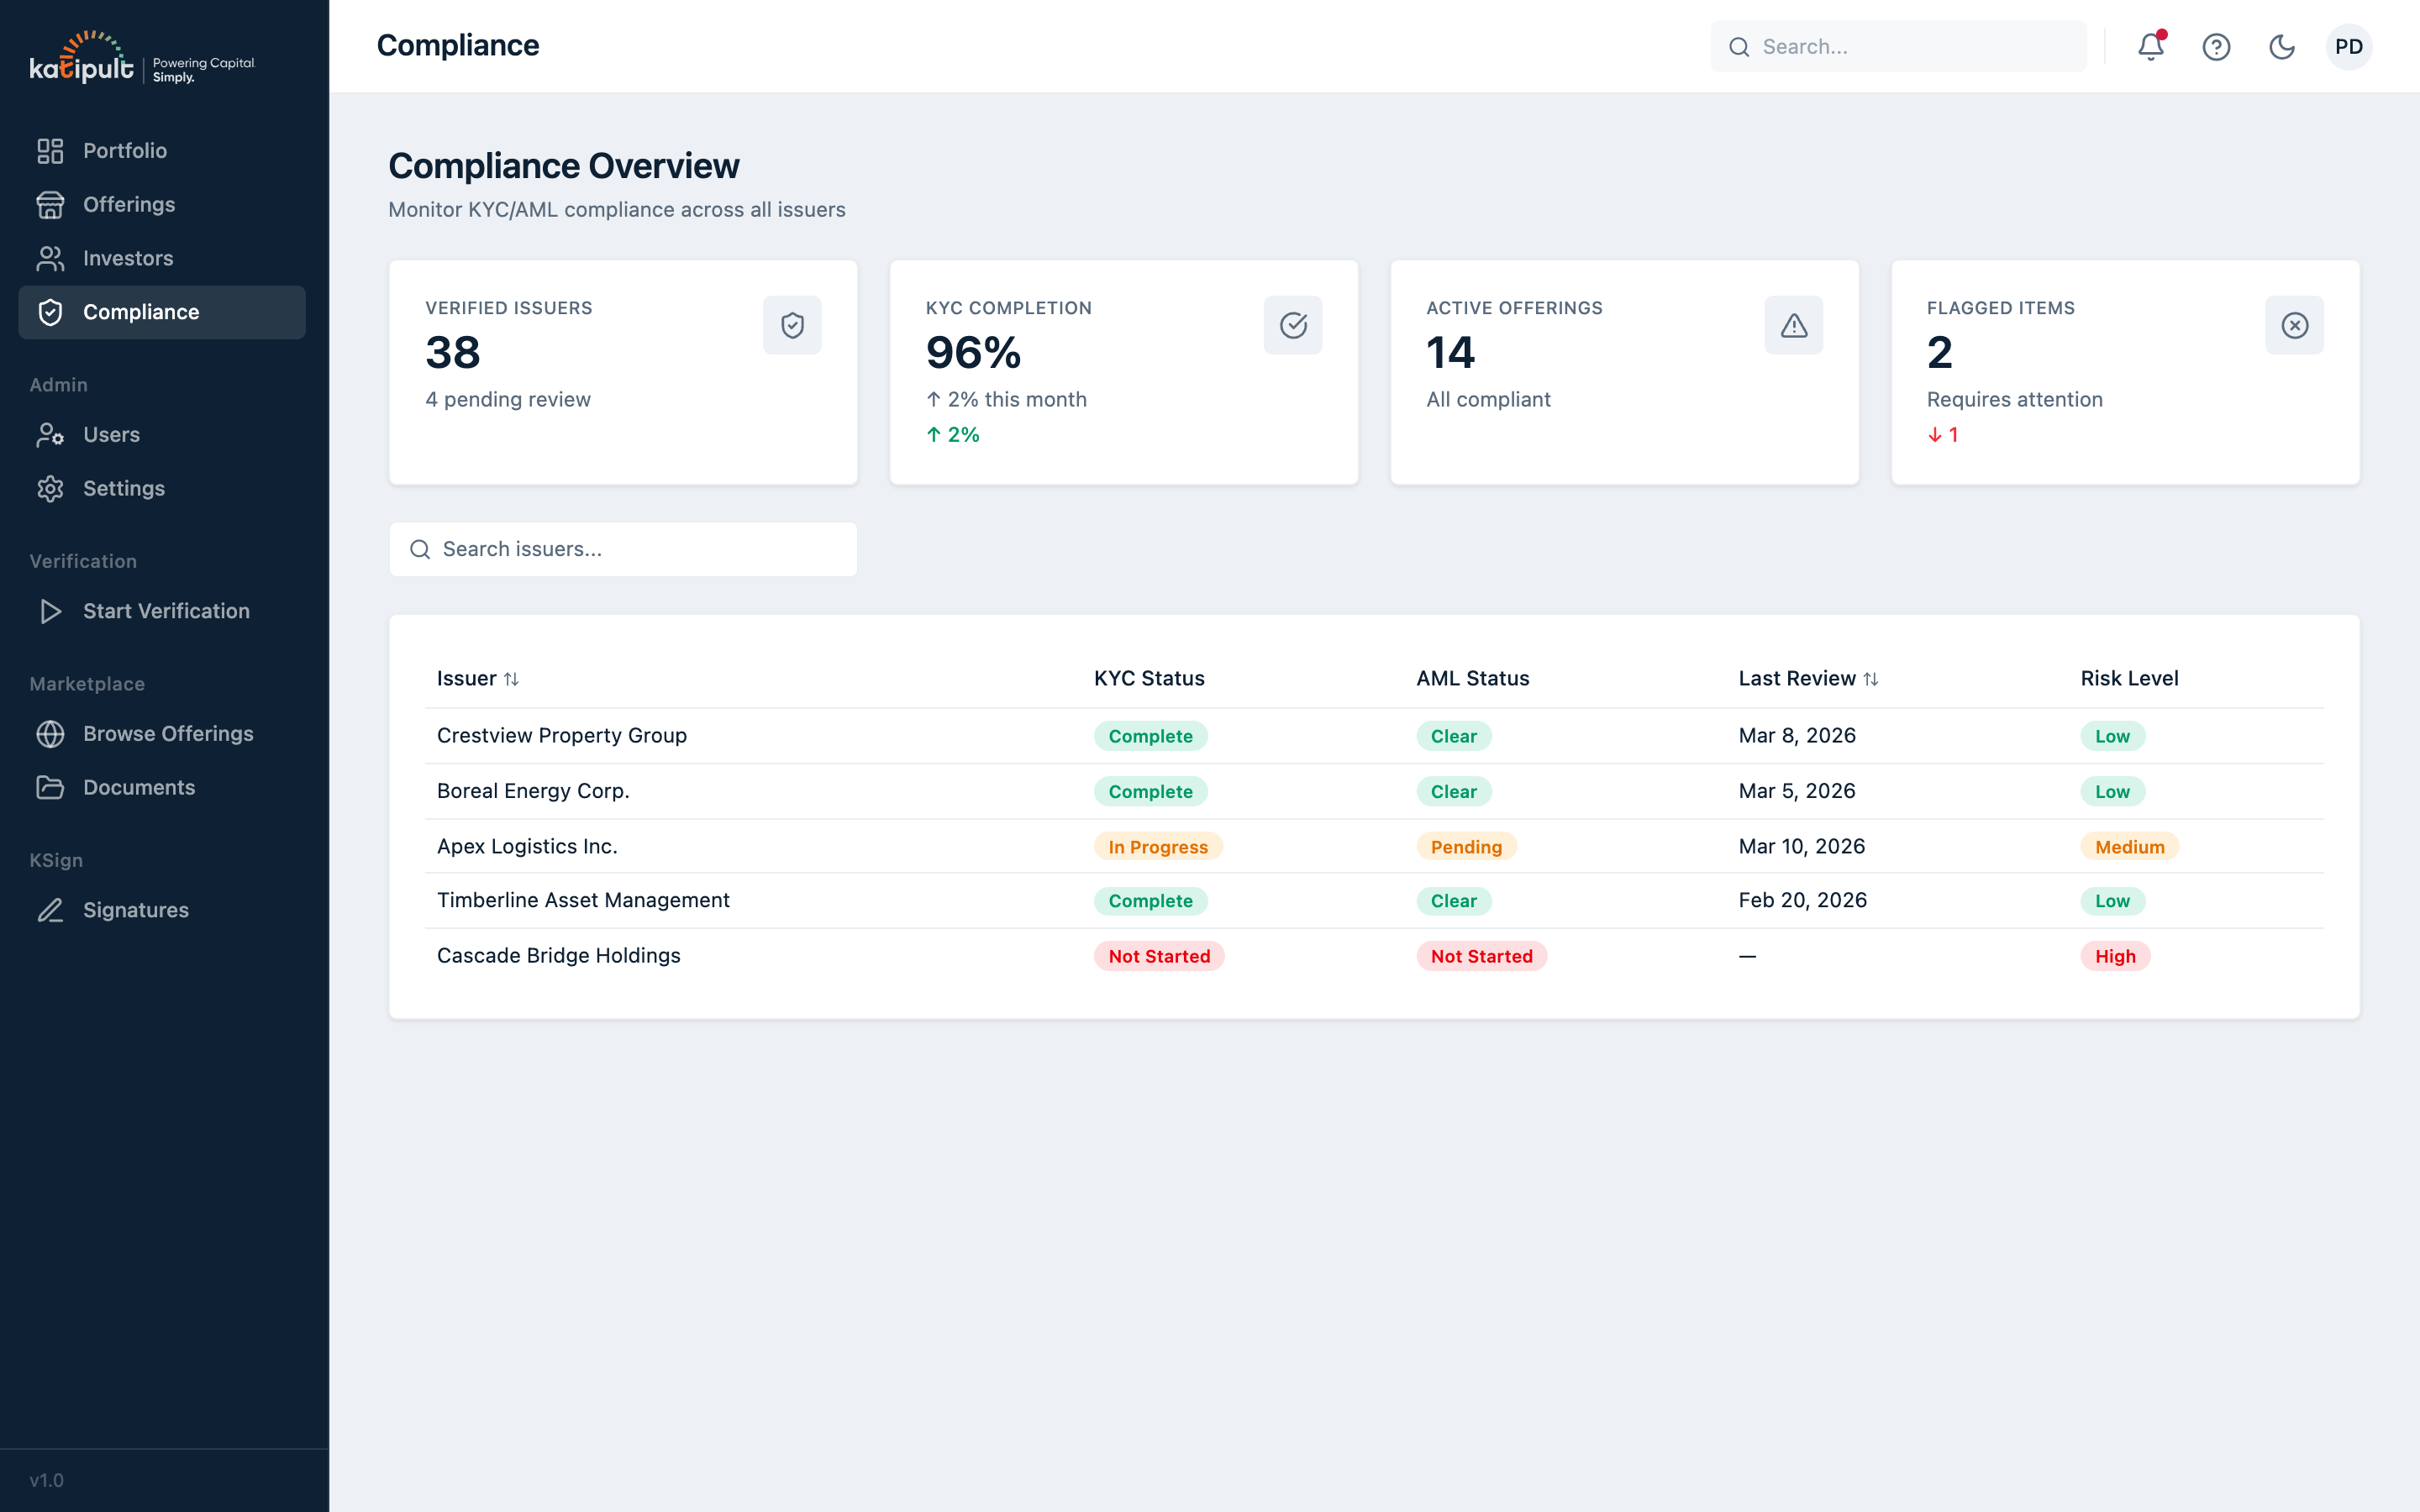The image size is (2420, 1512).
Task: Navigate to Settings from the sidebar
Action: coord(124,489)
